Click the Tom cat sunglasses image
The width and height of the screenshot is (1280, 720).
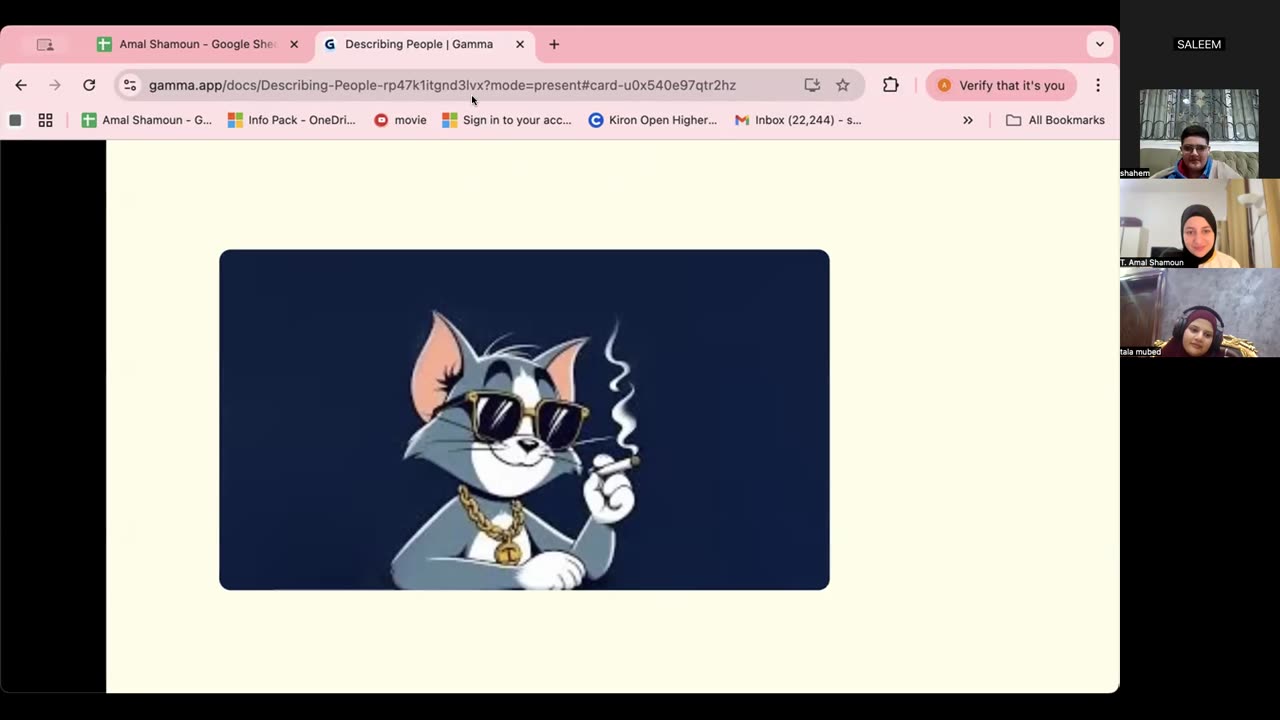tap(524, 419)
